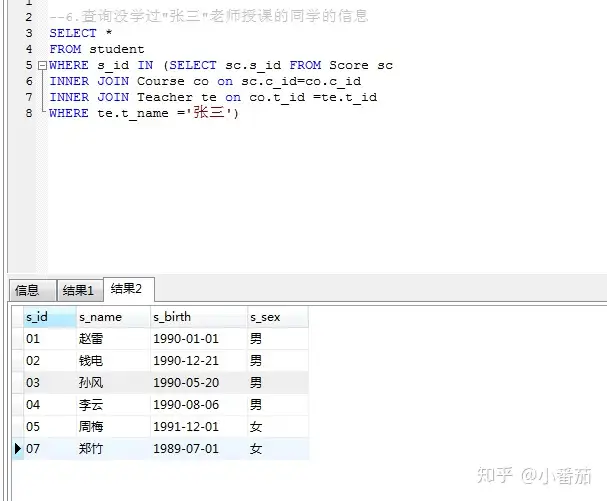Click the name cell 郑竹
The image size is (607, 501).
pyautogui.click(x=113, y=449)
